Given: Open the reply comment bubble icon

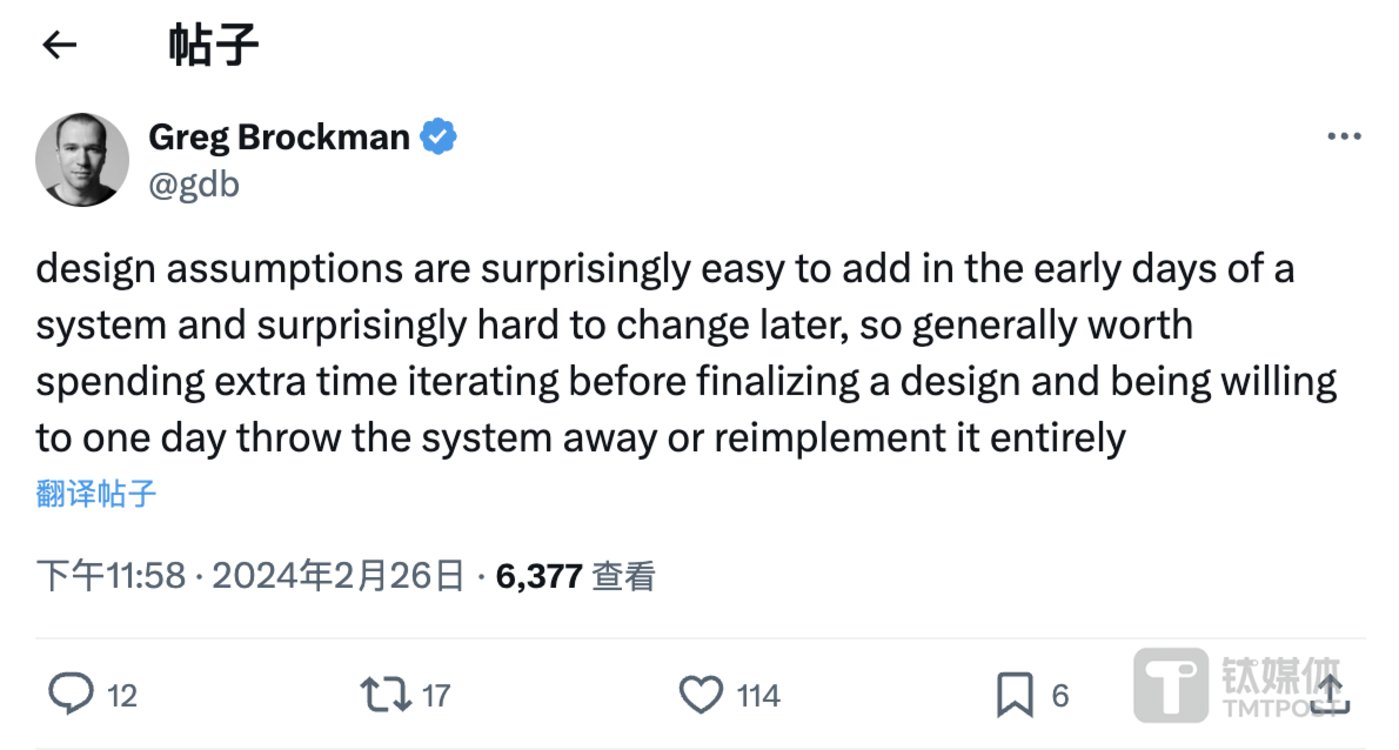Looking at the screenshot, I should coord(71,694).
